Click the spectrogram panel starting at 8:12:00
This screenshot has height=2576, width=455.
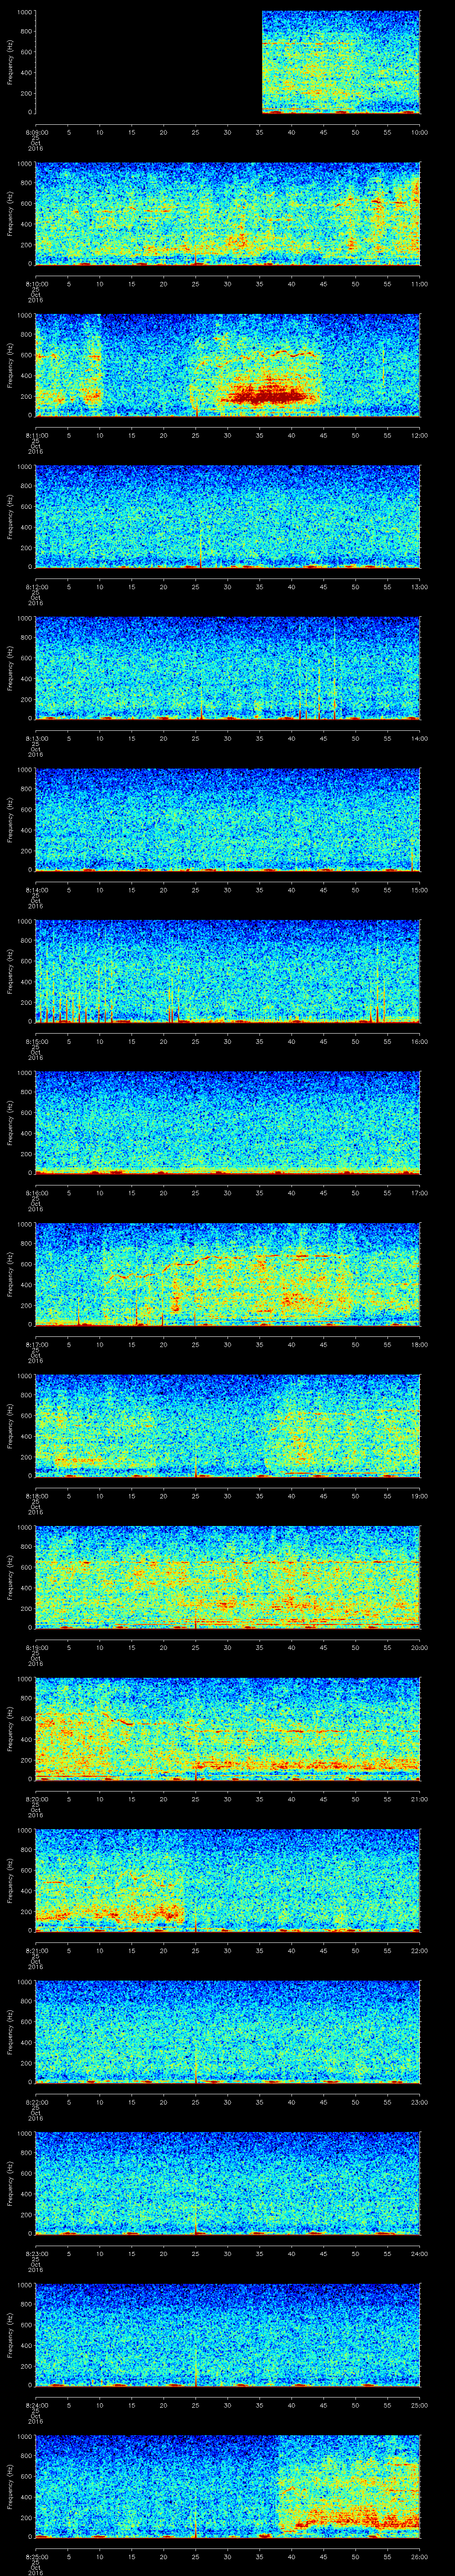click(x=228, y=516)
